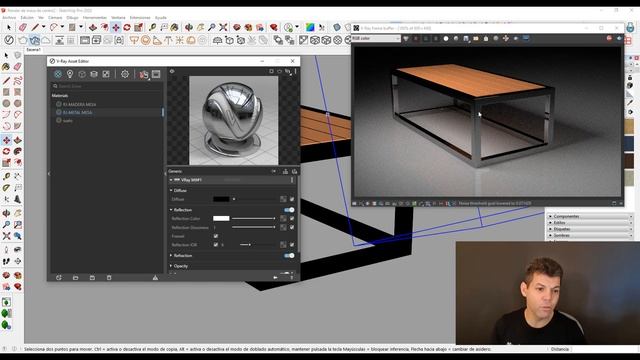
Task: Select the Tape Measure tool in top toolbar
Action: click(152, 27)
